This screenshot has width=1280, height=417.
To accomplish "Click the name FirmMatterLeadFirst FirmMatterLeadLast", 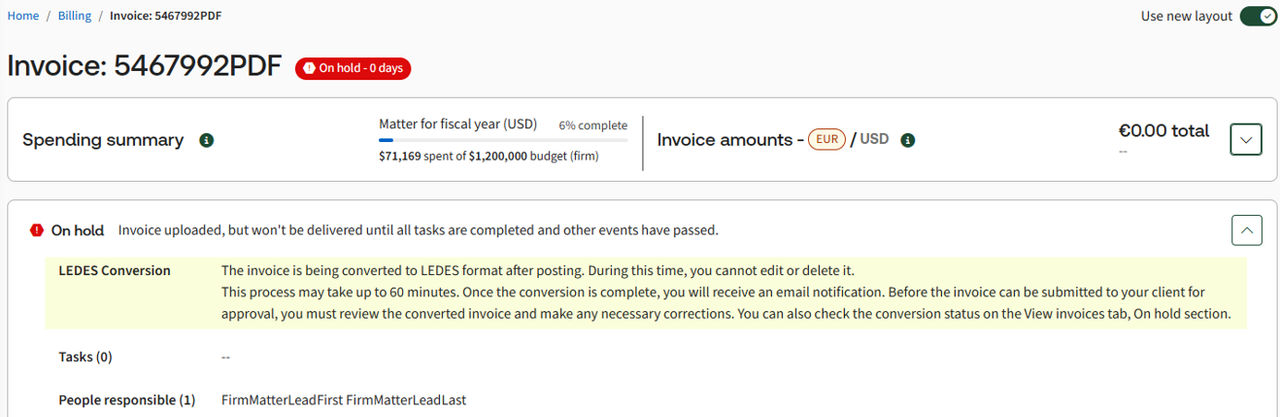I will click(343, 400).
